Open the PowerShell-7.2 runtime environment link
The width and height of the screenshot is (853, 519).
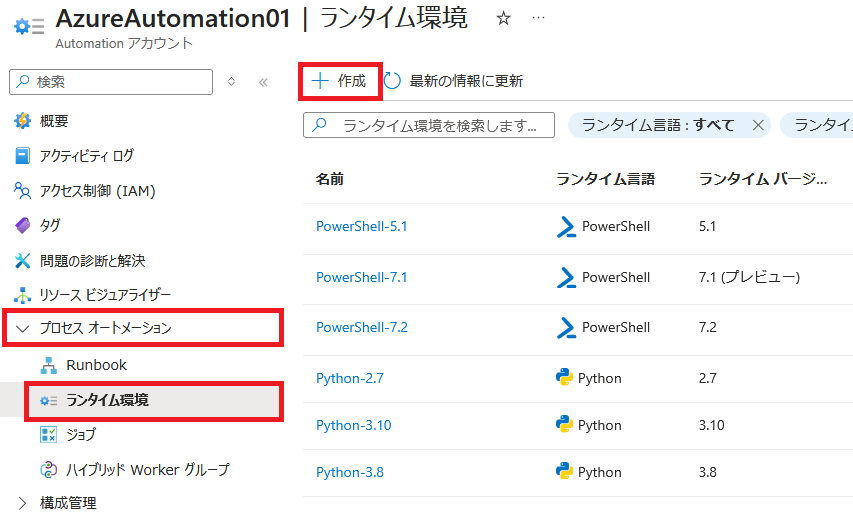(x=362, y=327)
